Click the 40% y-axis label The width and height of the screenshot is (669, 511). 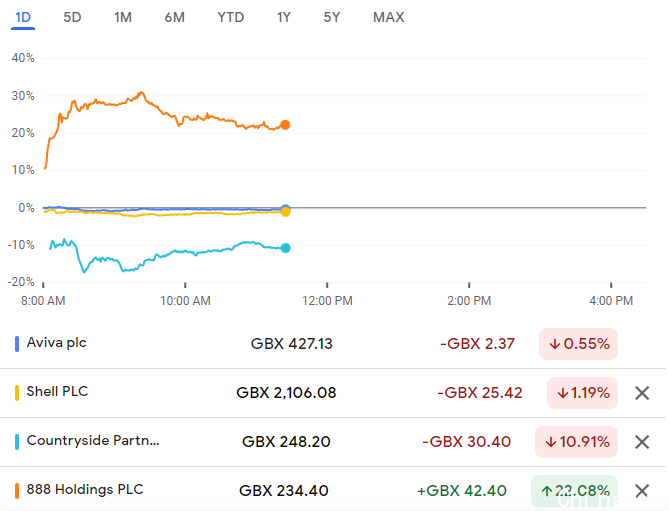23,58
